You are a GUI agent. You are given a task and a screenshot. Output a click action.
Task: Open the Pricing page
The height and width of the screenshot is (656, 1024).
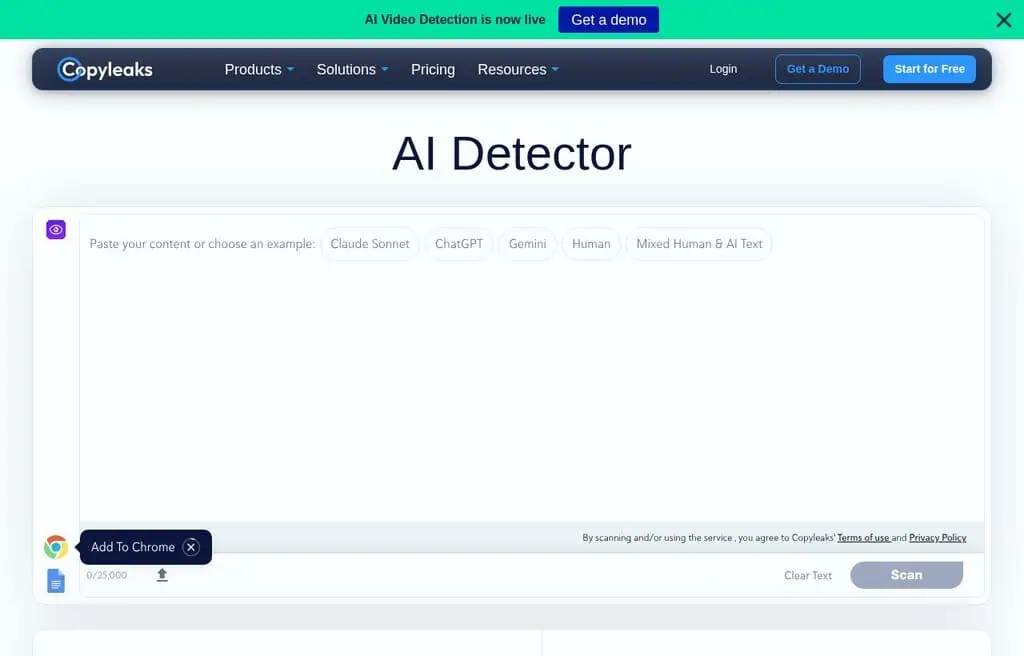(433, 69)
